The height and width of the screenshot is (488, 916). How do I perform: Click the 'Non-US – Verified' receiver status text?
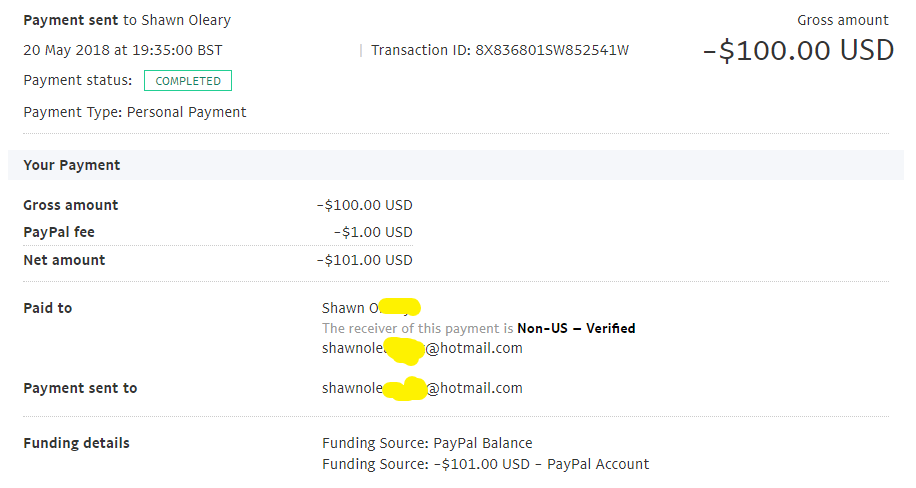tap(576, 328)
